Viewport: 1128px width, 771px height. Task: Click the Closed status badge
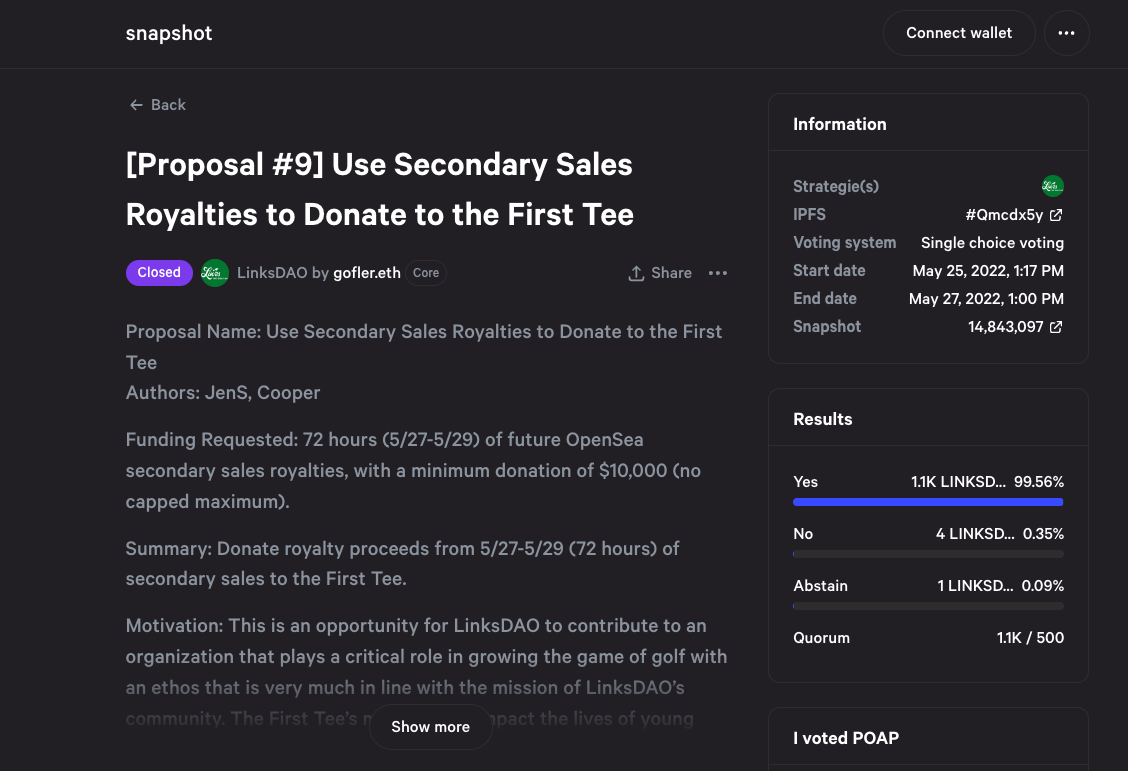(x=159, y=273)
